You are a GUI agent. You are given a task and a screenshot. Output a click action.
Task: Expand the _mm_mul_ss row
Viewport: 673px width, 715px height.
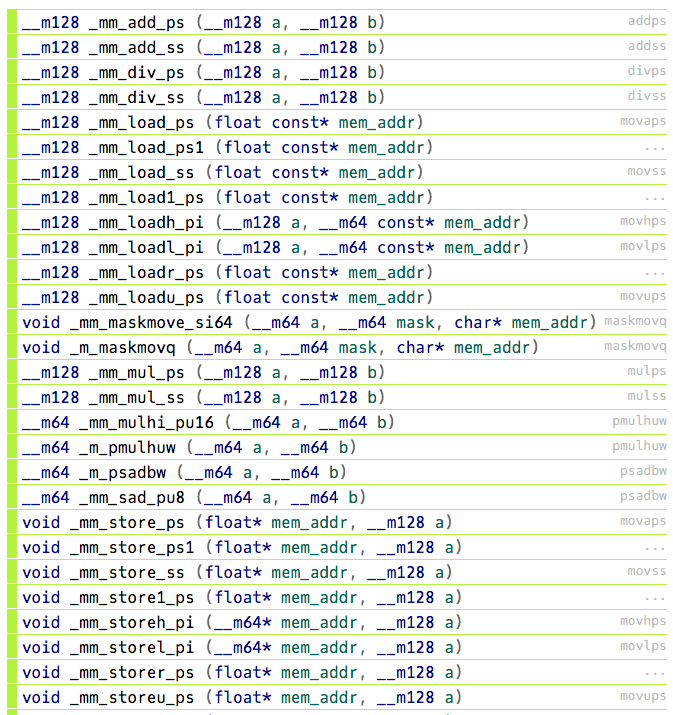tap(337, 398)
